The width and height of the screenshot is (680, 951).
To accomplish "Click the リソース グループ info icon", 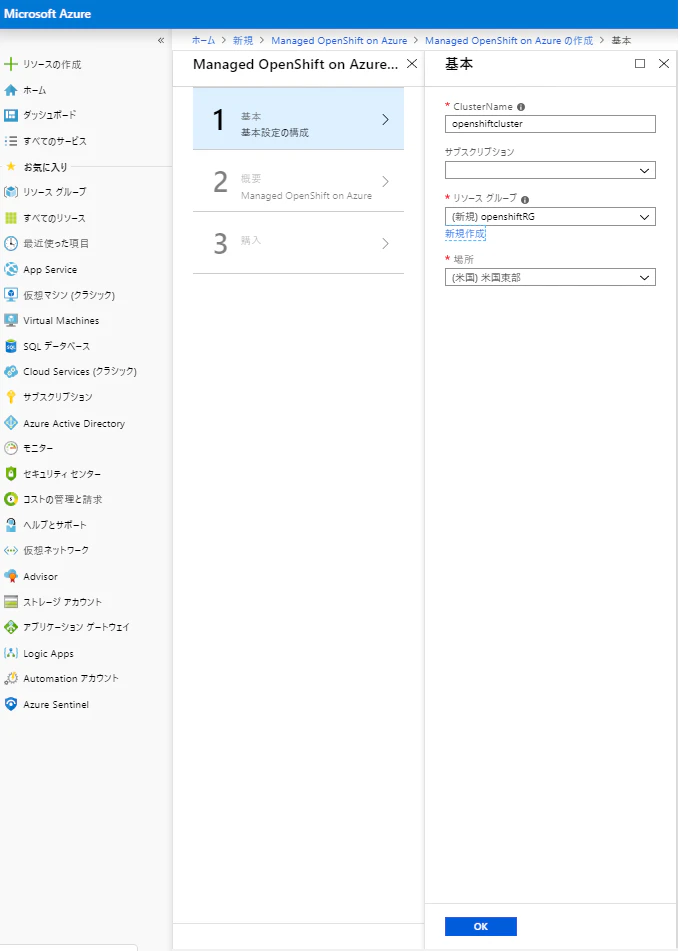I will [525, 200].
